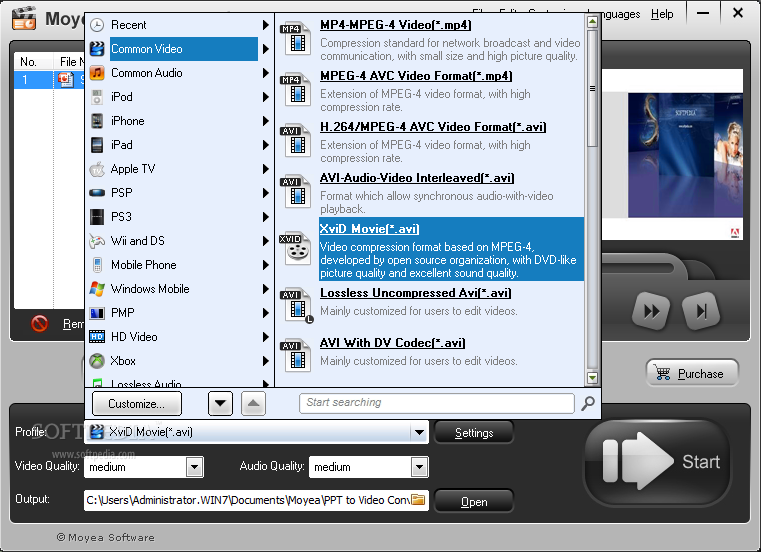This screenshot has width=761, height=552.
Task: Click the next slide preview button
Action: (x=701, y=311)
